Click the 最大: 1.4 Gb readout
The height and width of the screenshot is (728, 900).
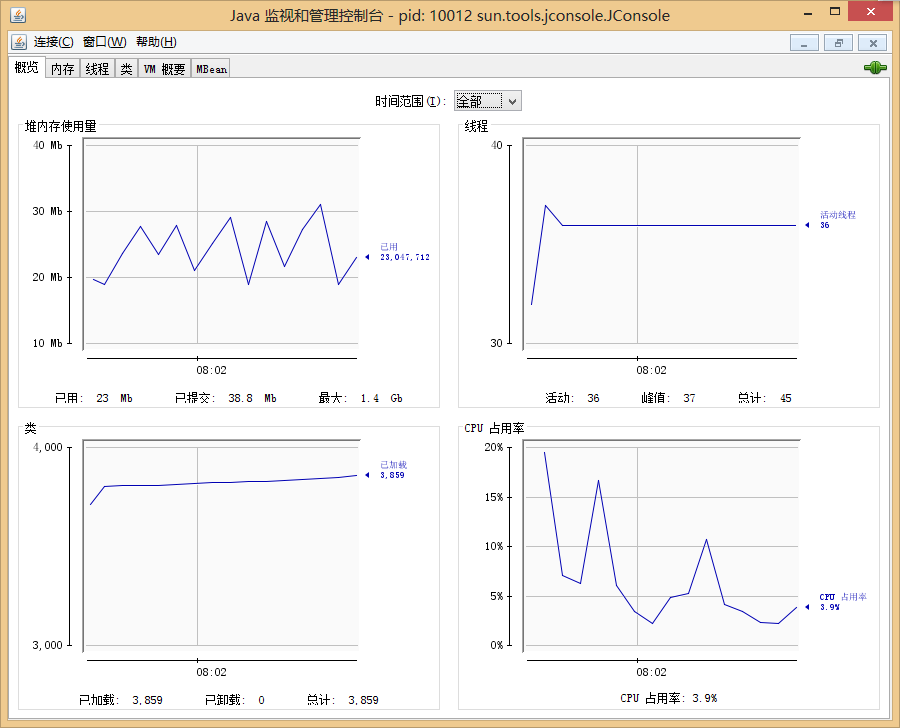360,398
